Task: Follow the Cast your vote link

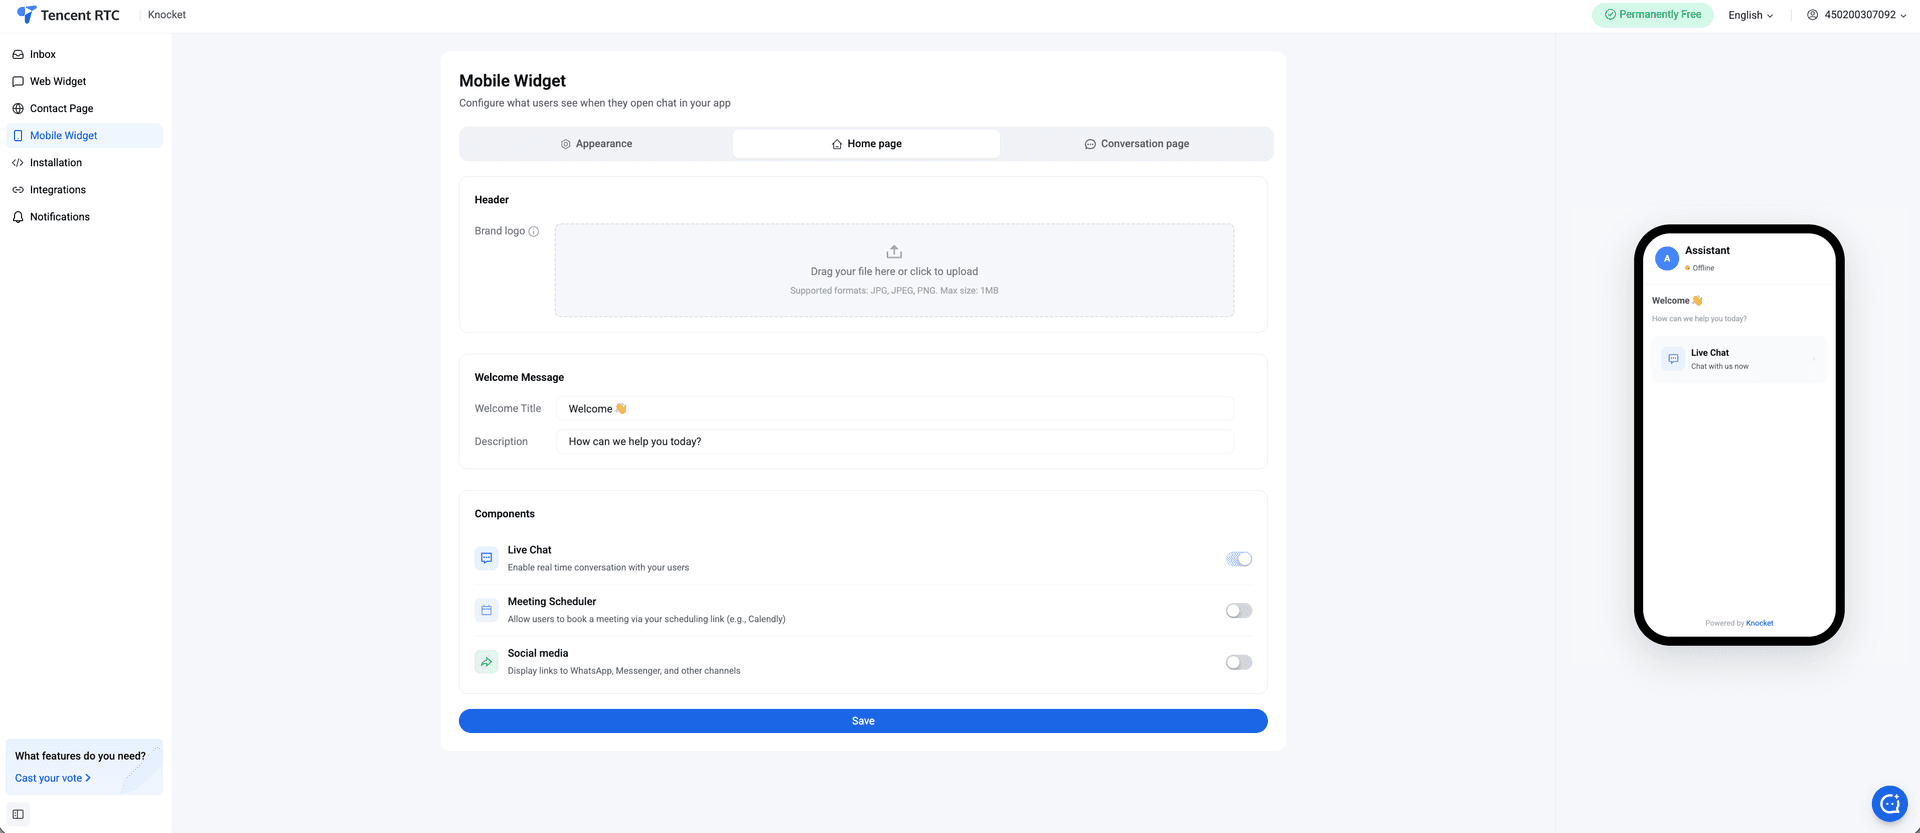Action: click(53, 778)
